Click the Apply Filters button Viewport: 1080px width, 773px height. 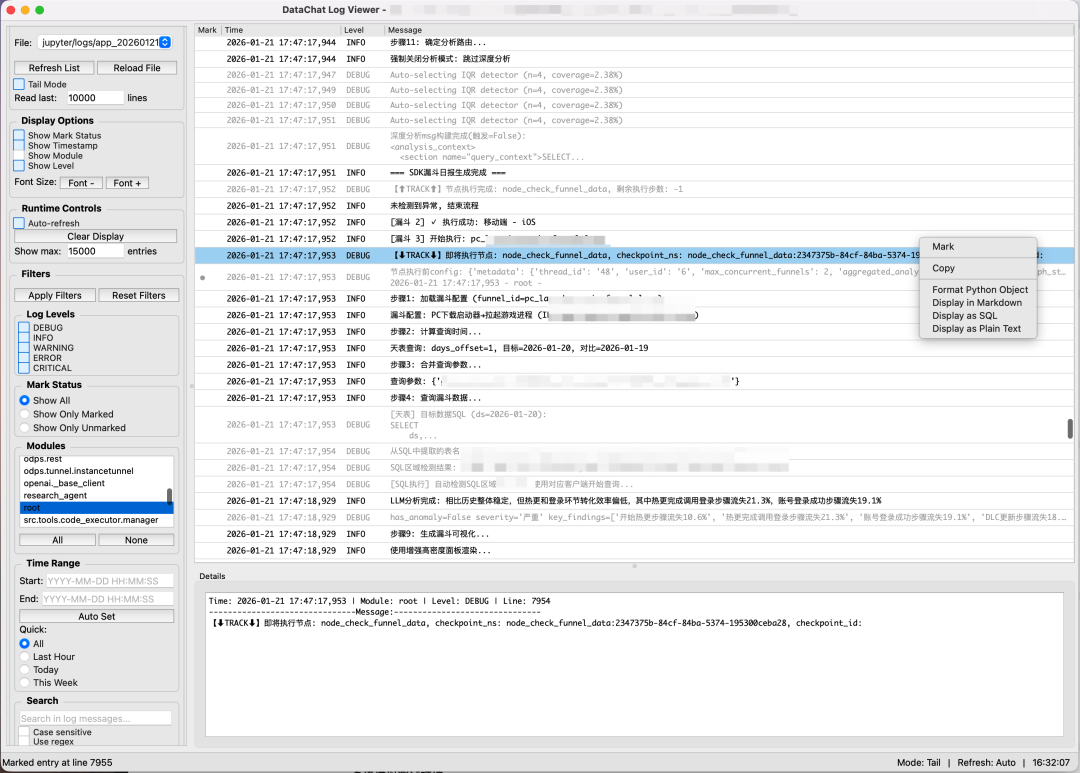pyautogui.click(x=55, y=295)
